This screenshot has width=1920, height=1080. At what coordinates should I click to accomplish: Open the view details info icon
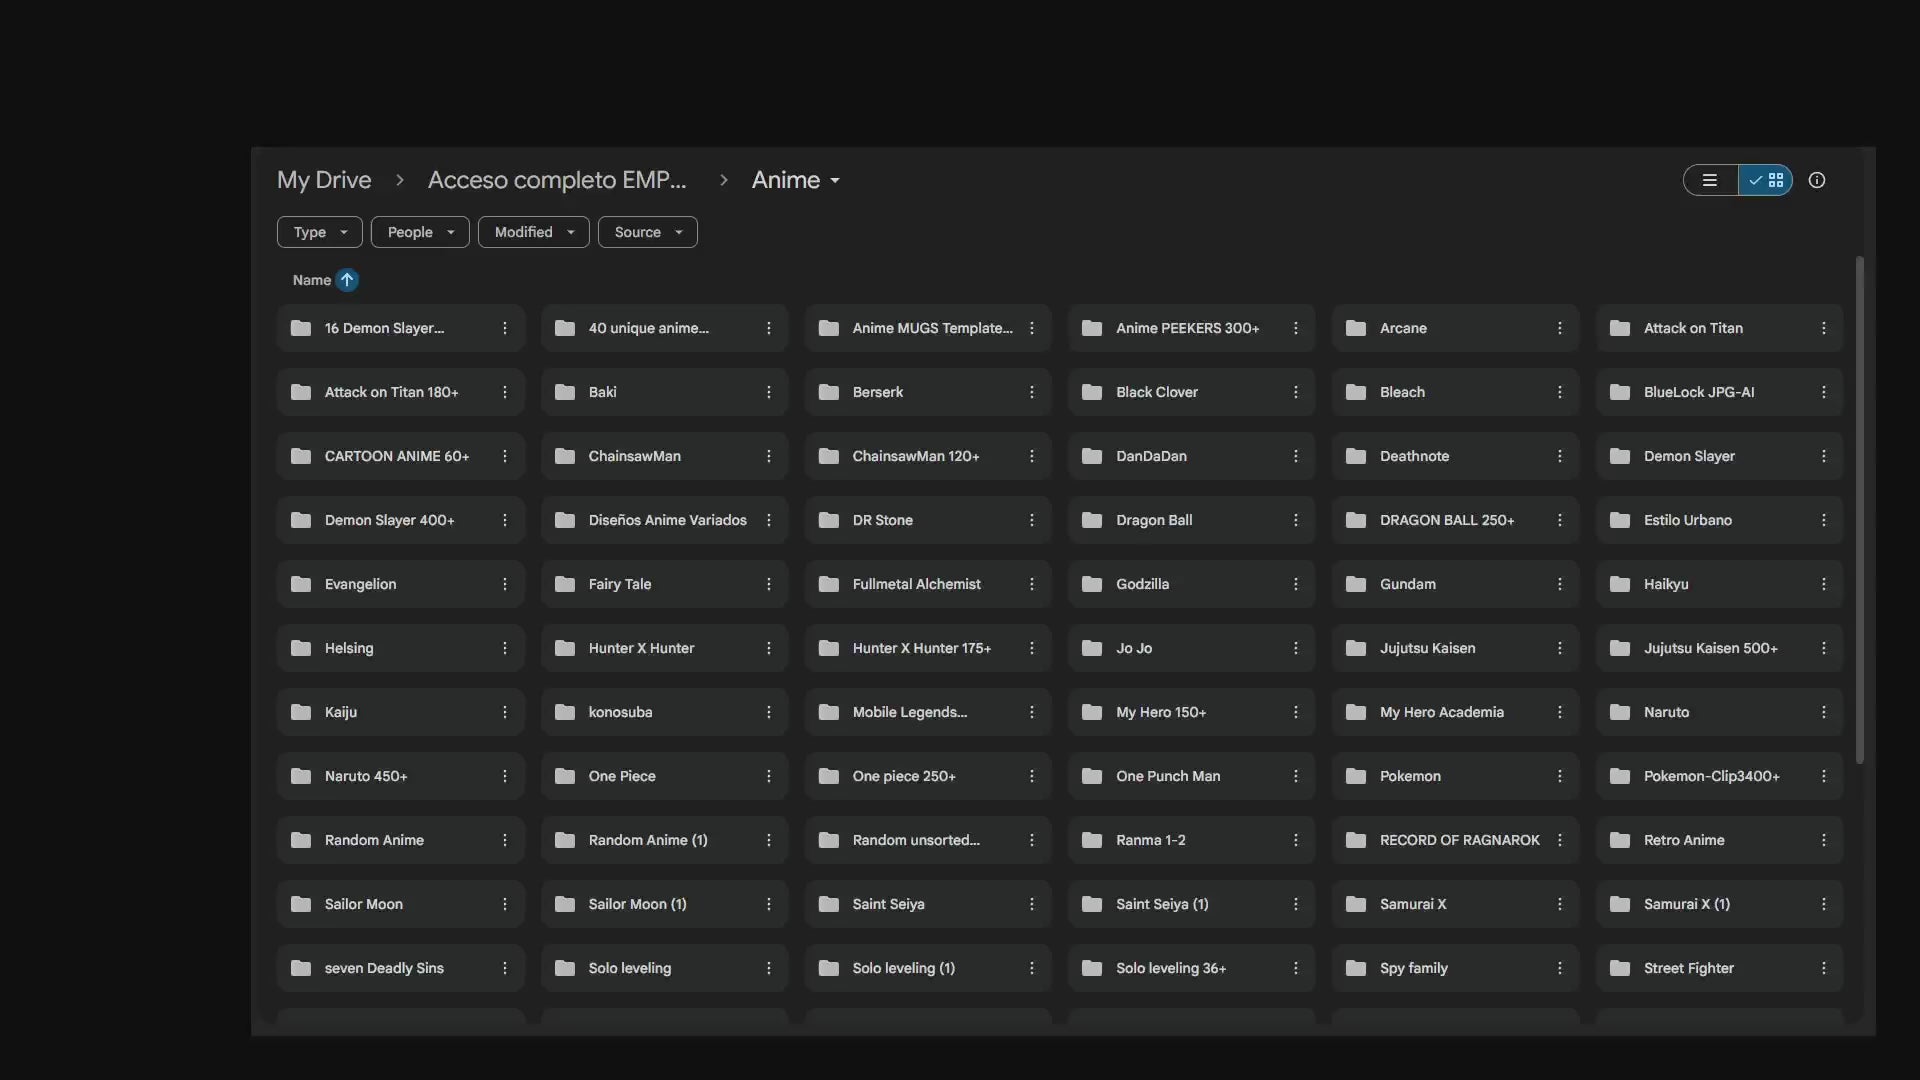click(1817, 180)
